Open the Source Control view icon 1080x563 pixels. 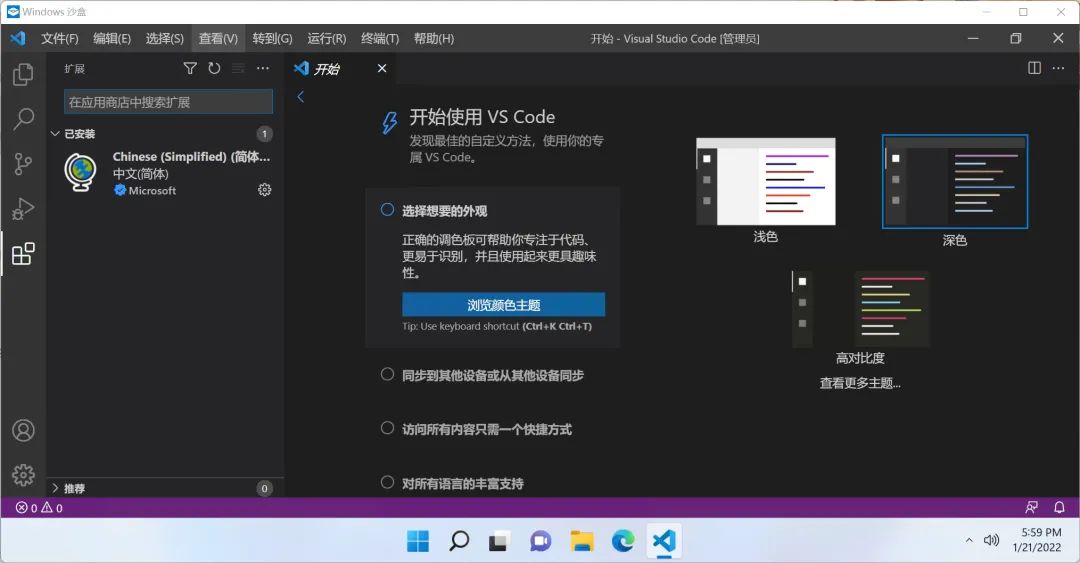(x=23, y=164)
